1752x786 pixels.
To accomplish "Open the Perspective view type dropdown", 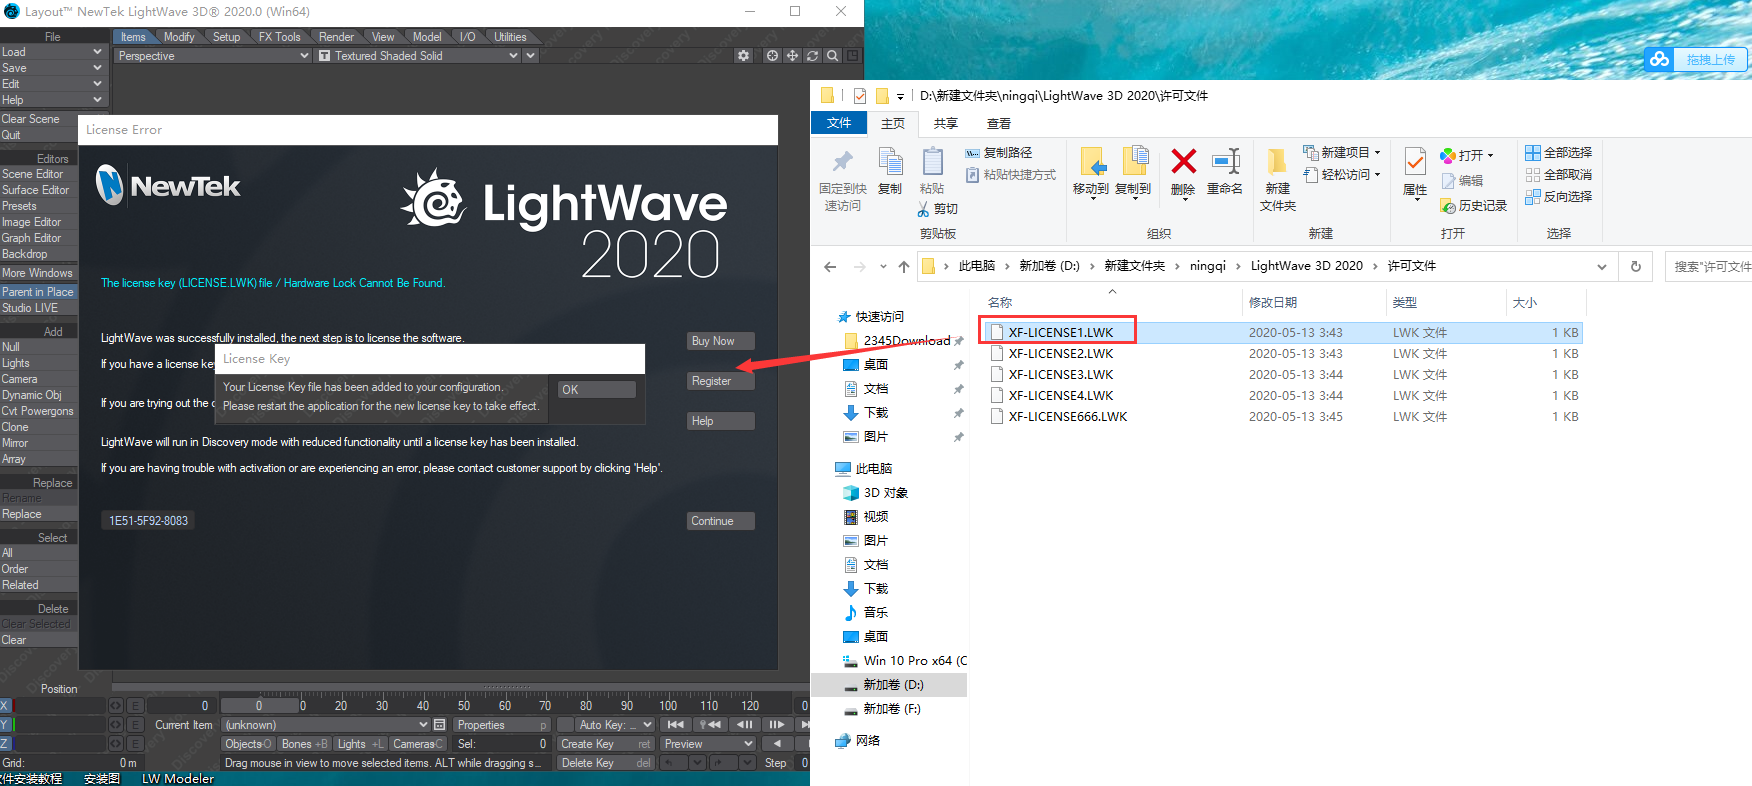I will pos(213,56).
